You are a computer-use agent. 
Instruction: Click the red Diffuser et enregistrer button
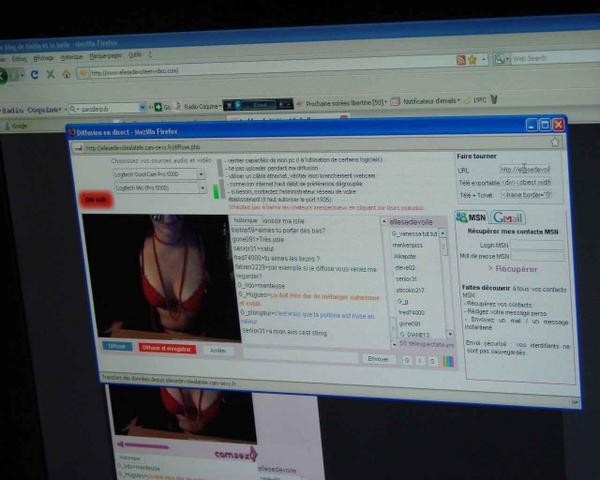pyautogui.click(x=167, y=348)
